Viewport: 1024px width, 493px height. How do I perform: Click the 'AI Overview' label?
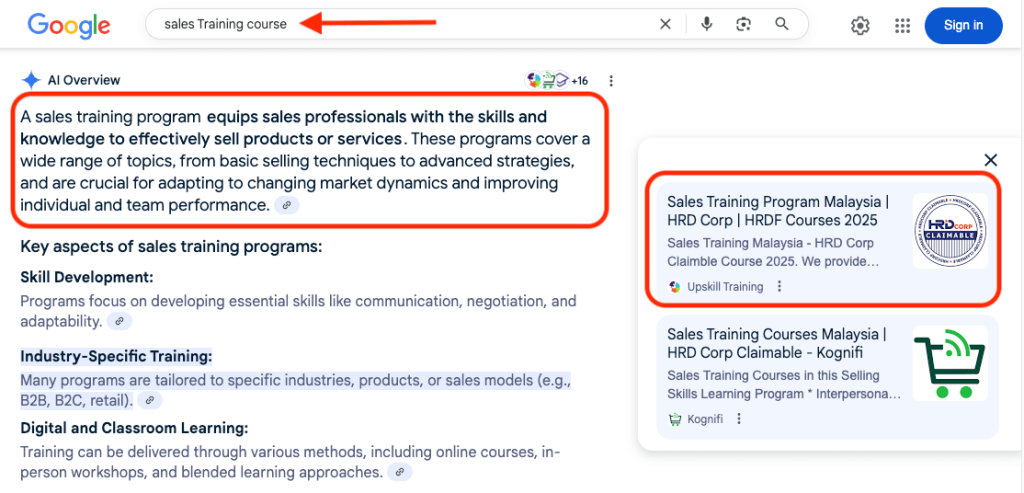pyautogui.click(x=84, y=80)
